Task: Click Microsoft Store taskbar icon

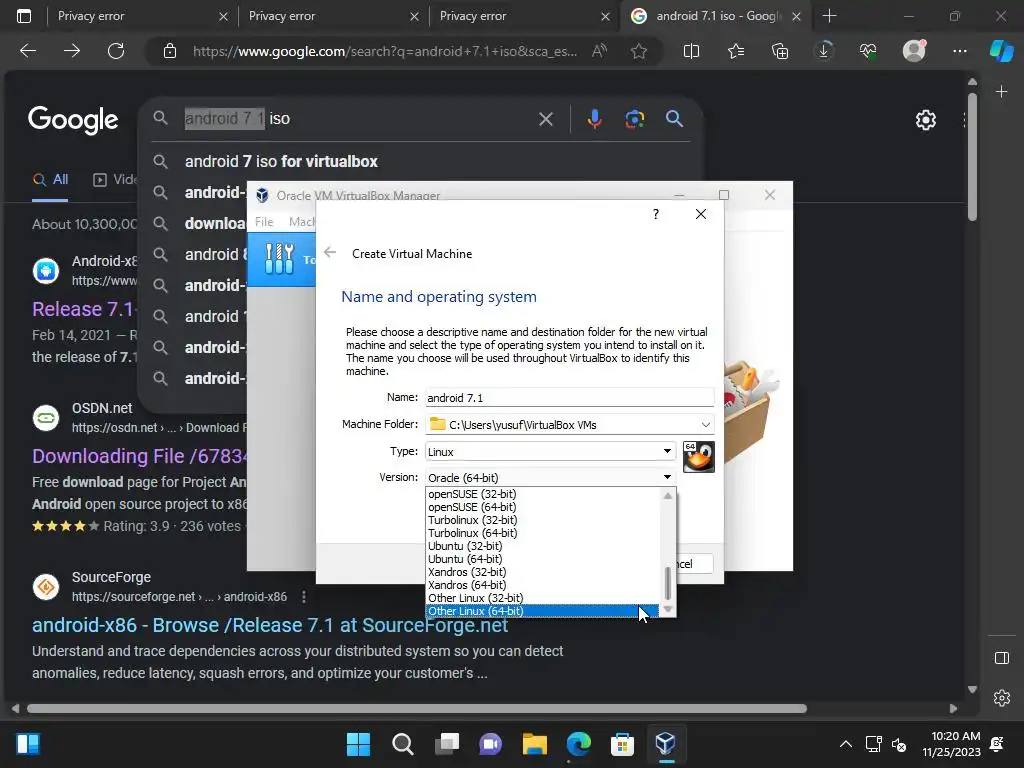Action: 622,744
